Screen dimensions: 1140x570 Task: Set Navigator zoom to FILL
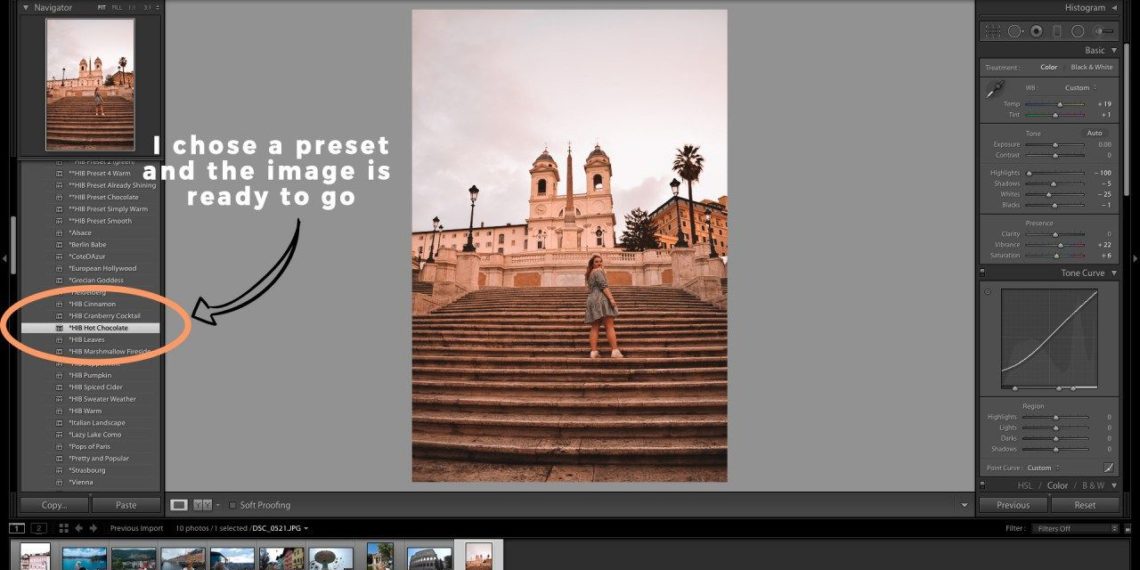117,7
